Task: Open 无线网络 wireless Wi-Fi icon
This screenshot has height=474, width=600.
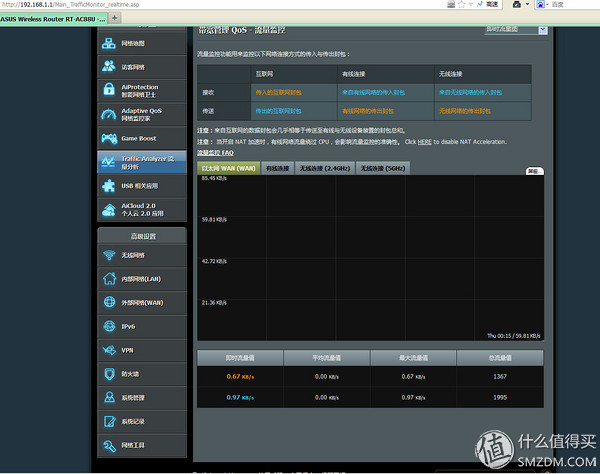Action: point(109,255)
